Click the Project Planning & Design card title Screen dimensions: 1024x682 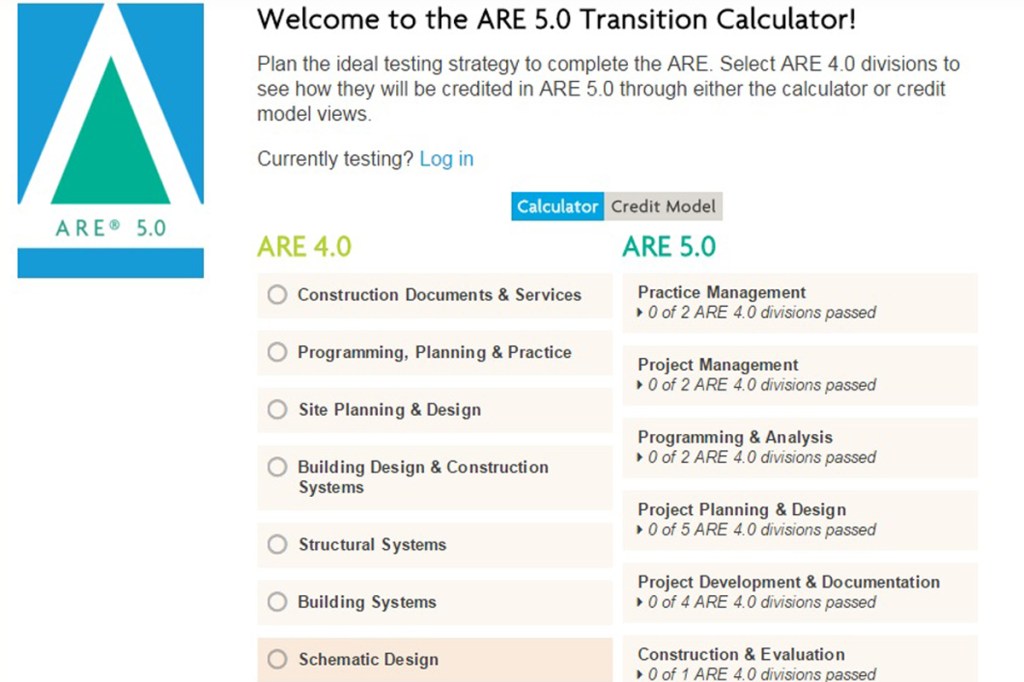pos(741,510)
